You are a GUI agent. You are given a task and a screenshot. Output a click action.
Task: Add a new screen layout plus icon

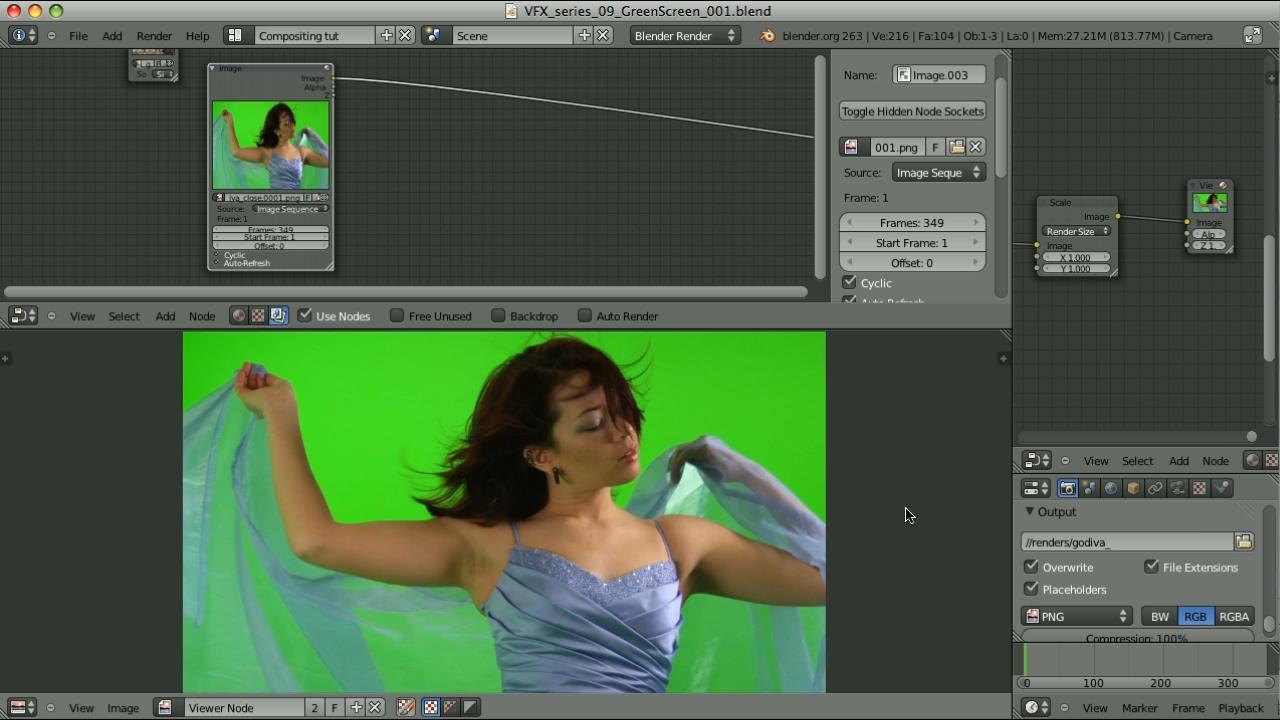tap(386, 35)
